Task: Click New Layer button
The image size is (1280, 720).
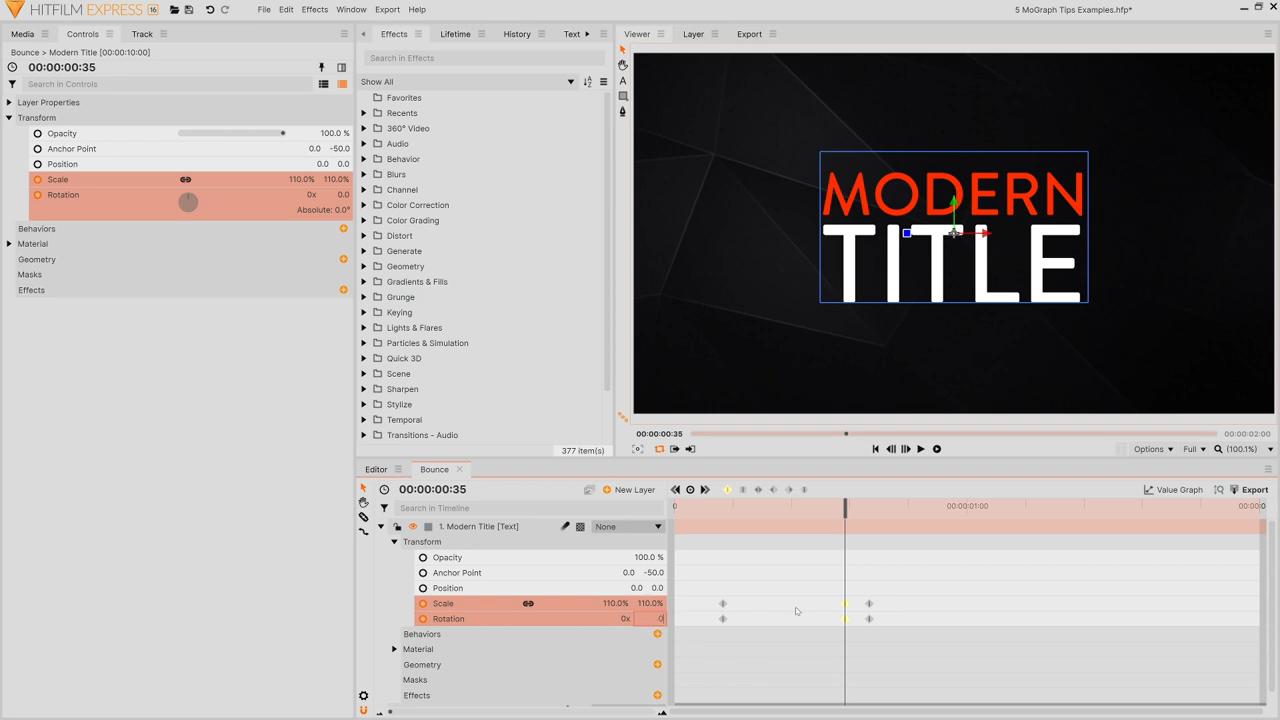Action: click(628, 490)
